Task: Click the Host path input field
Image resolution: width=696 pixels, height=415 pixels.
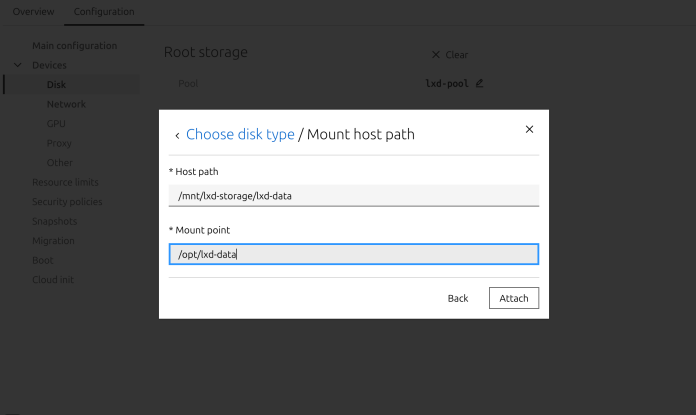Action: coord(354,196)
